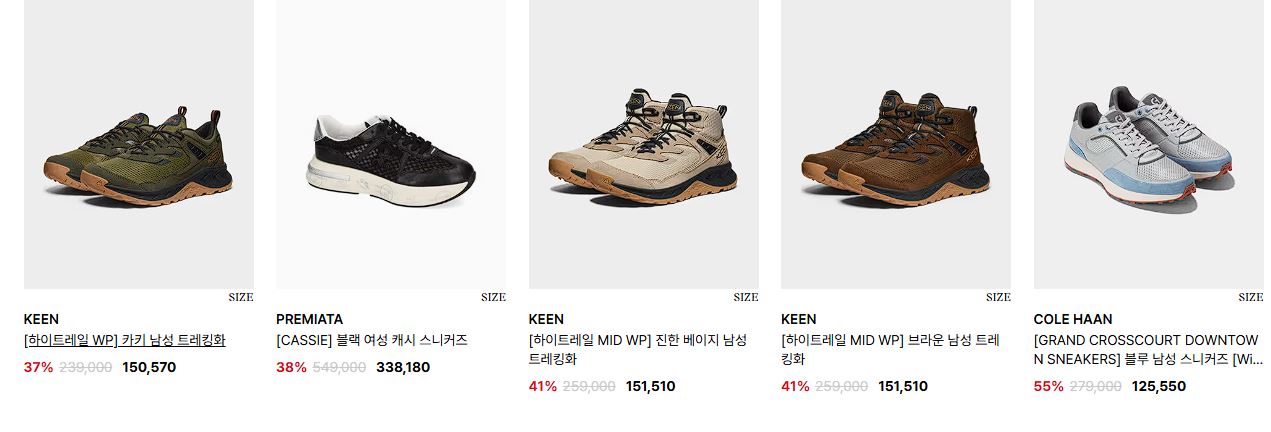Open the [하이트레일 MID WP] 진한 베이지 product link
Image resolution: width=1271 pixels, height=432 pixels.
coord(638,349)
